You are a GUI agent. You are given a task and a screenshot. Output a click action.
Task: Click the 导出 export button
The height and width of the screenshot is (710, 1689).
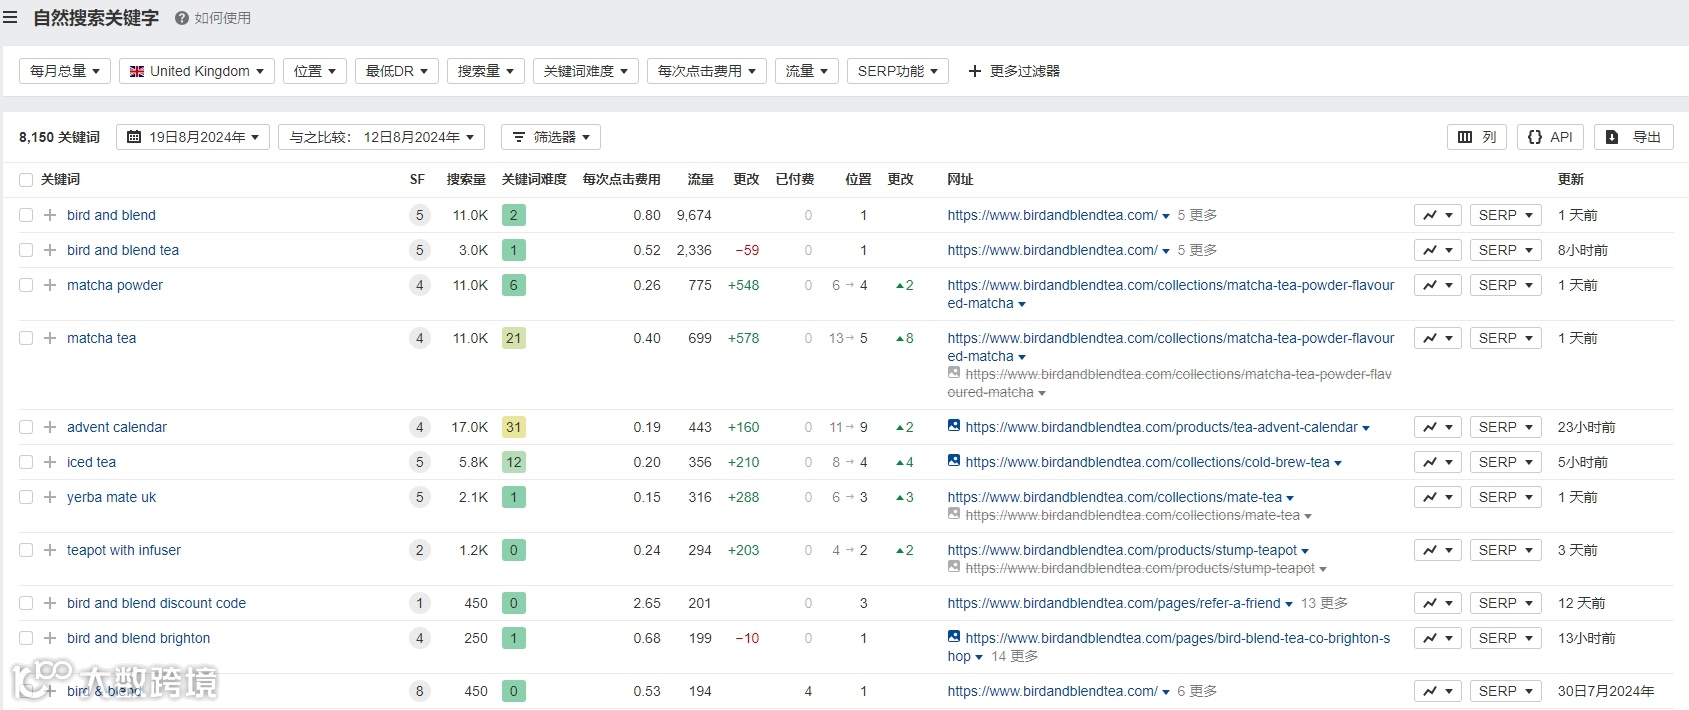click(1634, 137)
